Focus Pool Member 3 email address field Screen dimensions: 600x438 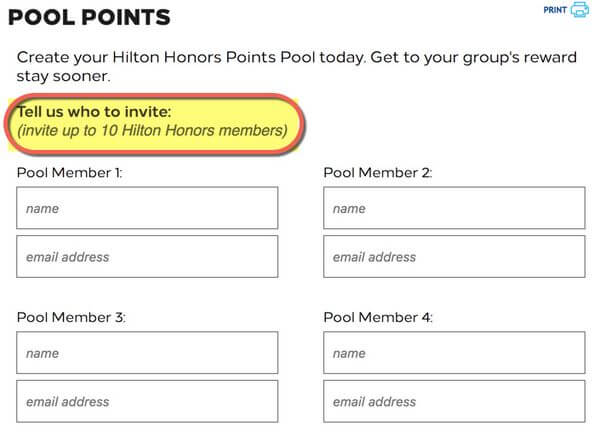(147, 401)
